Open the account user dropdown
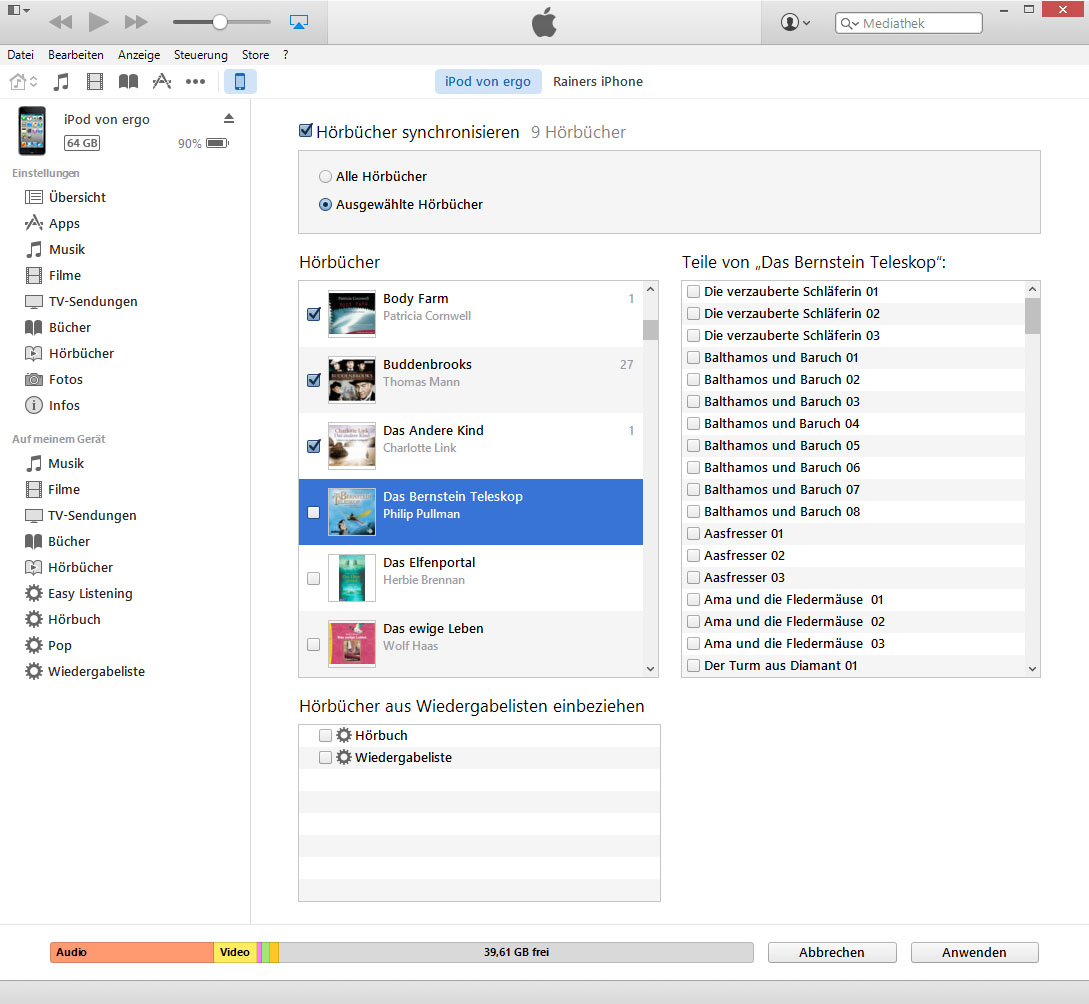This screenshot has width=1089, height=1004. coord(795,22)
